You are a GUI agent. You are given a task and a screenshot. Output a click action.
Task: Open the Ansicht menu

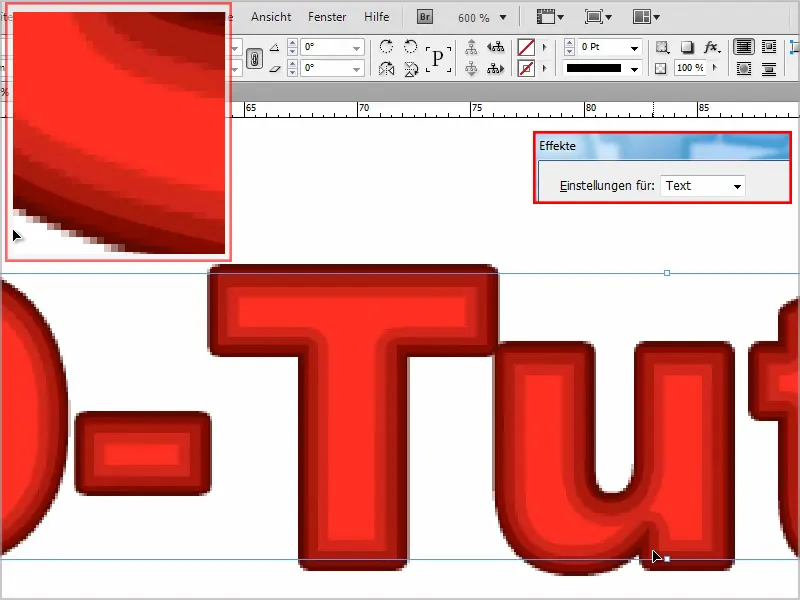click(271, 17)
